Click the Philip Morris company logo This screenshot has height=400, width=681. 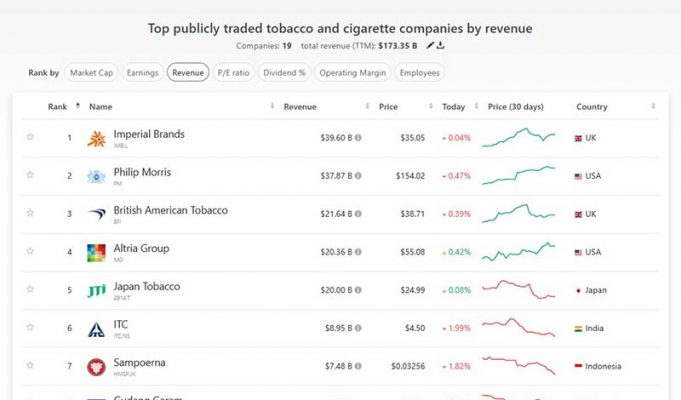click(x=96, y=176)
